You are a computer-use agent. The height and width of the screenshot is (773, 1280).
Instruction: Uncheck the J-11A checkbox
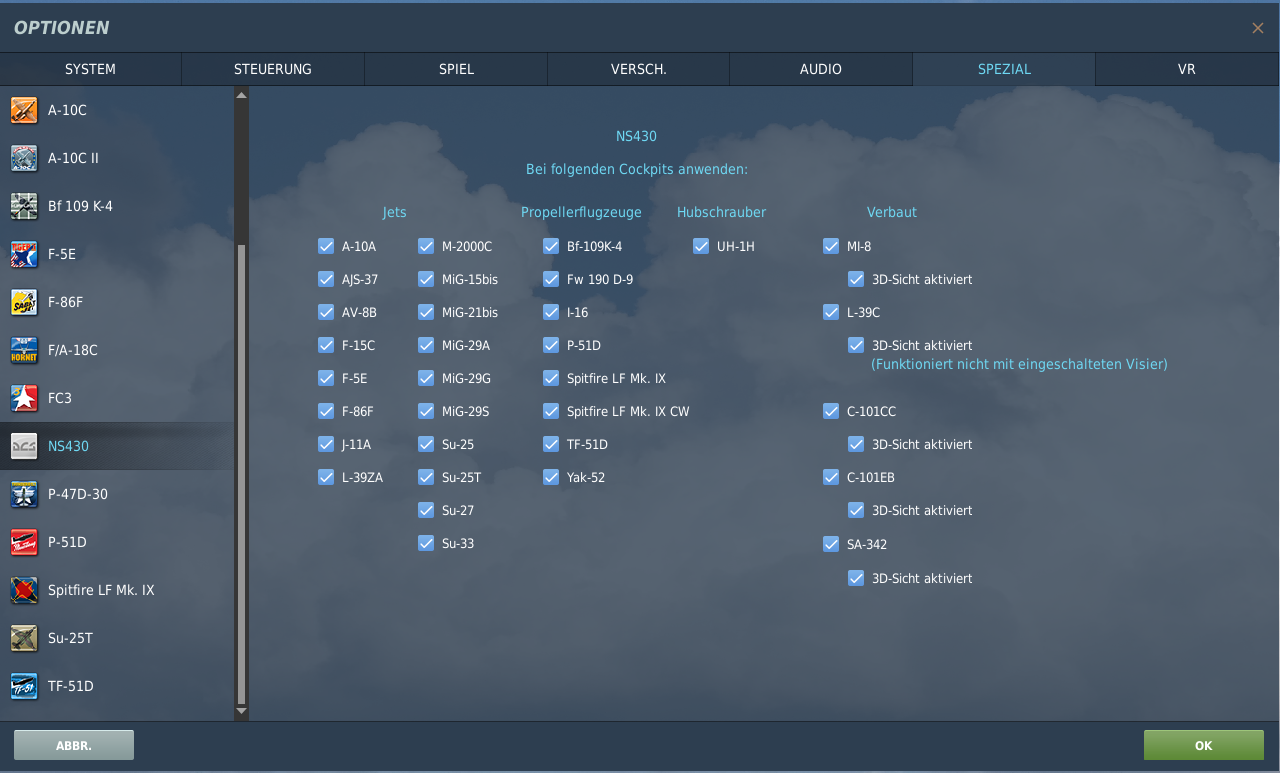(x=326, y=444)
